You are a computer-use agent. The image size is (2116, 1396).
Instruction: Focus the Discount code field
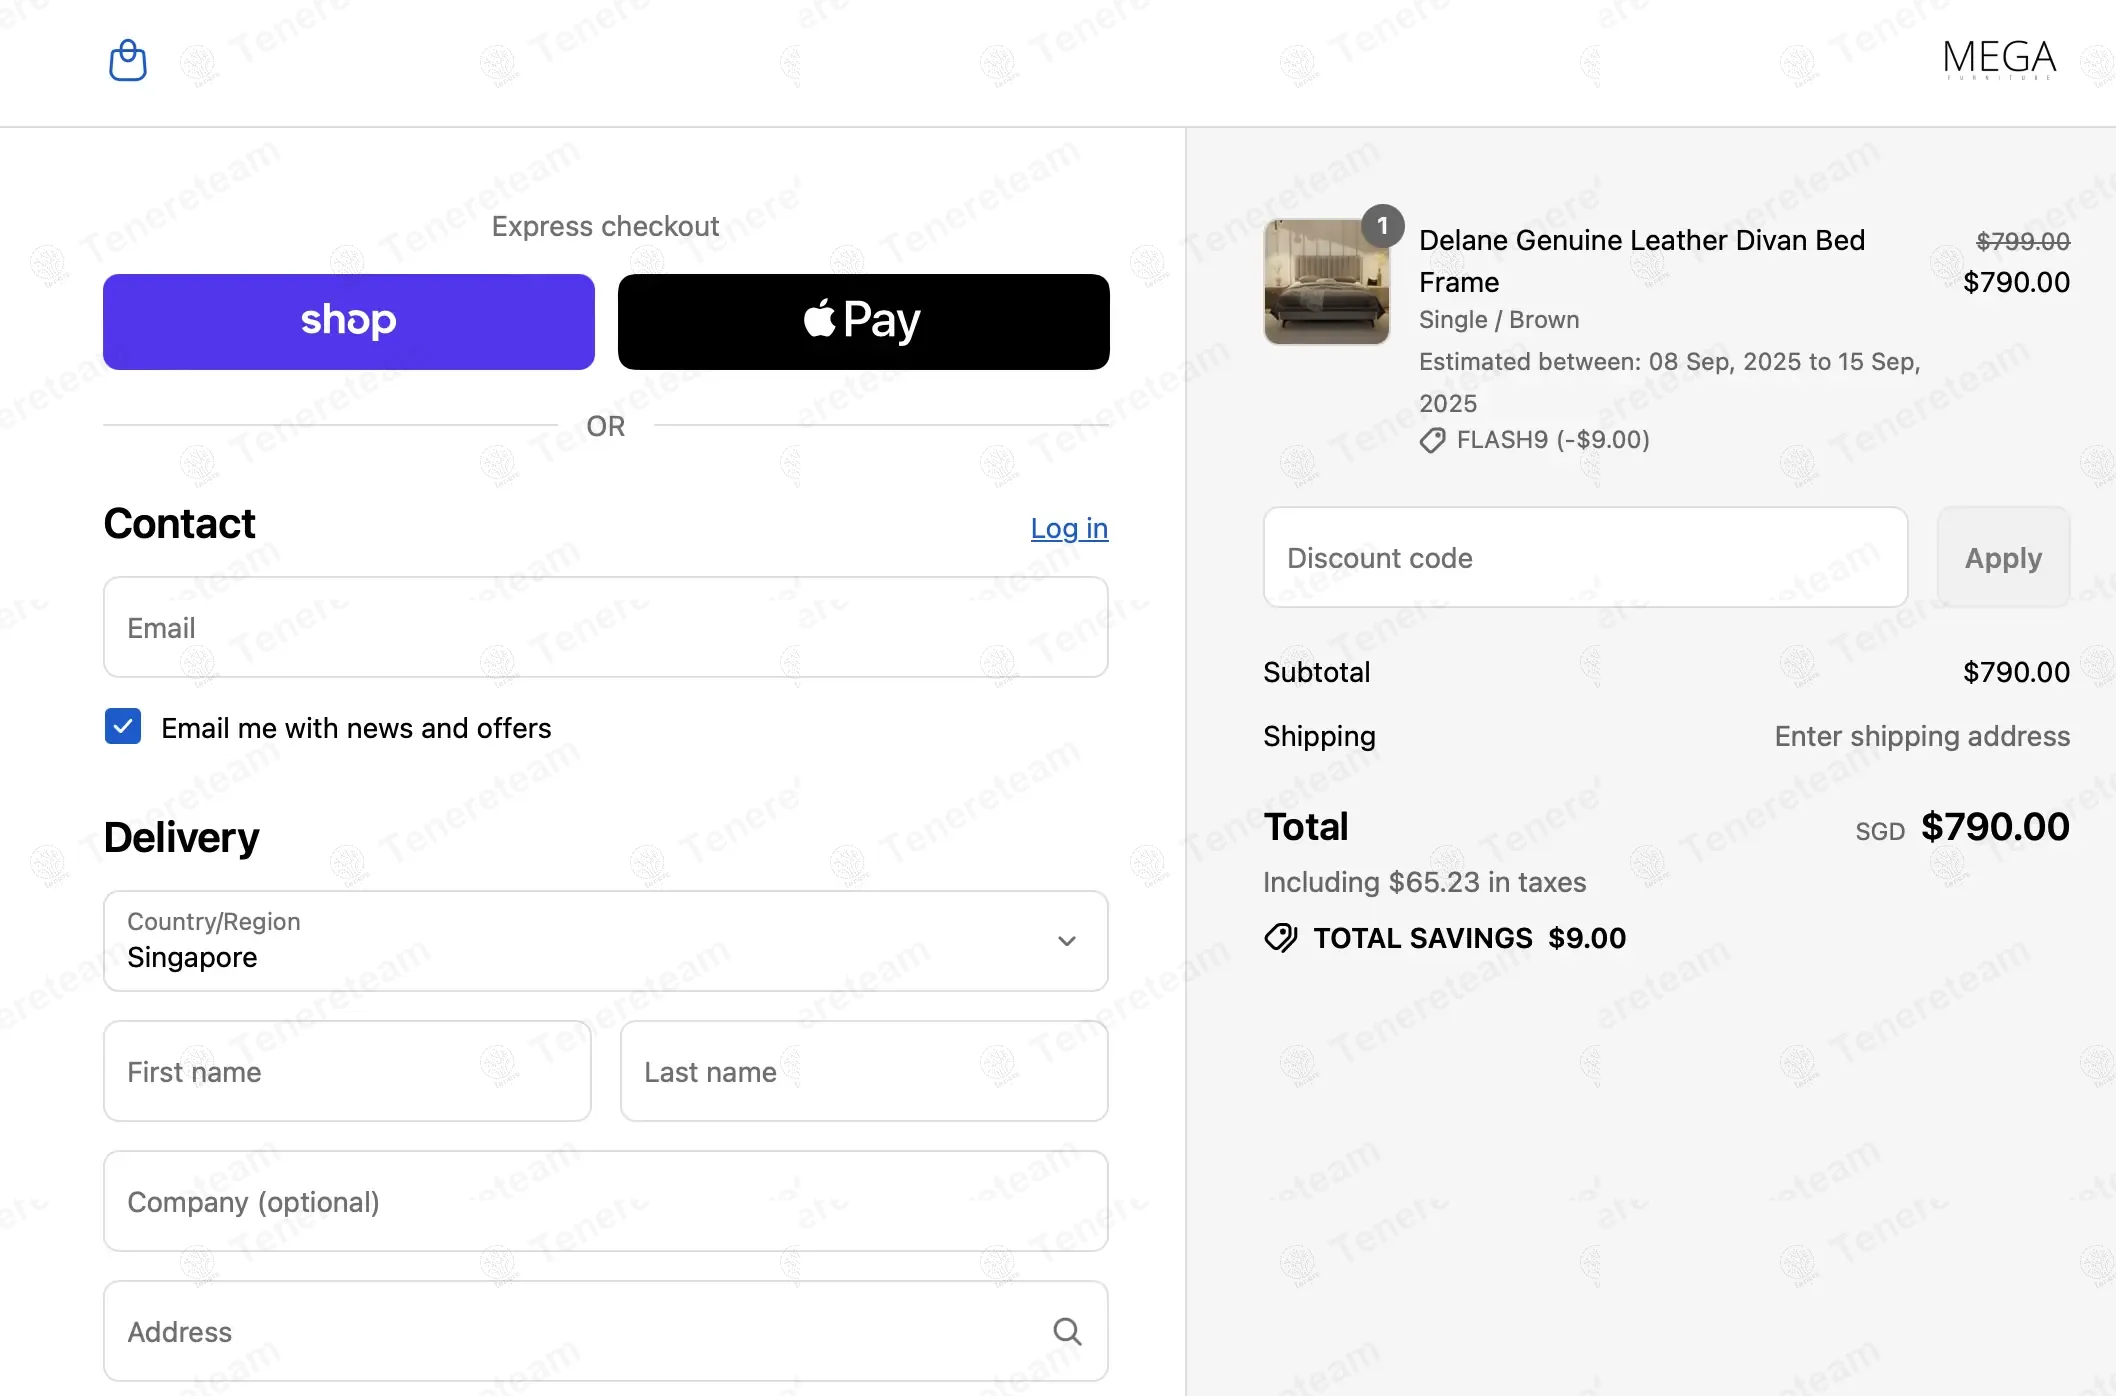tap(1585, 557)
